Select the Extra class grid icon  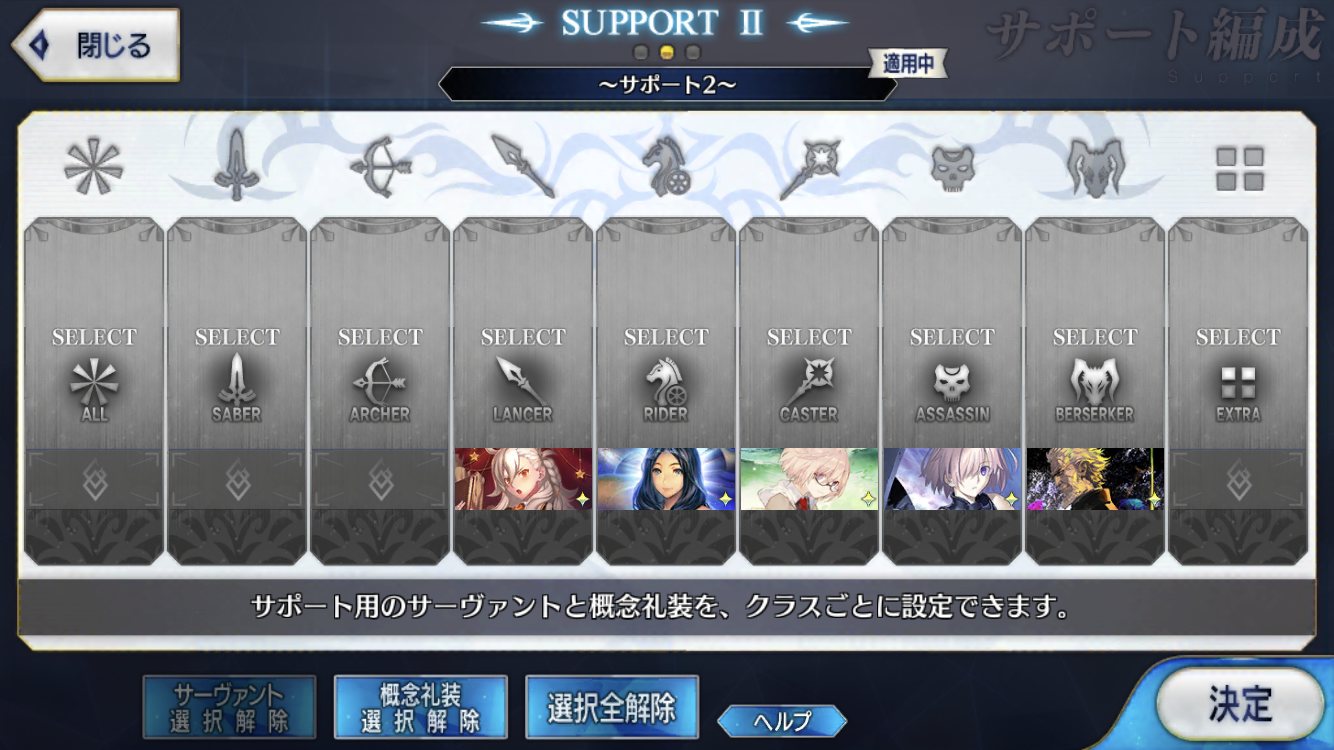click(1239, 168)
